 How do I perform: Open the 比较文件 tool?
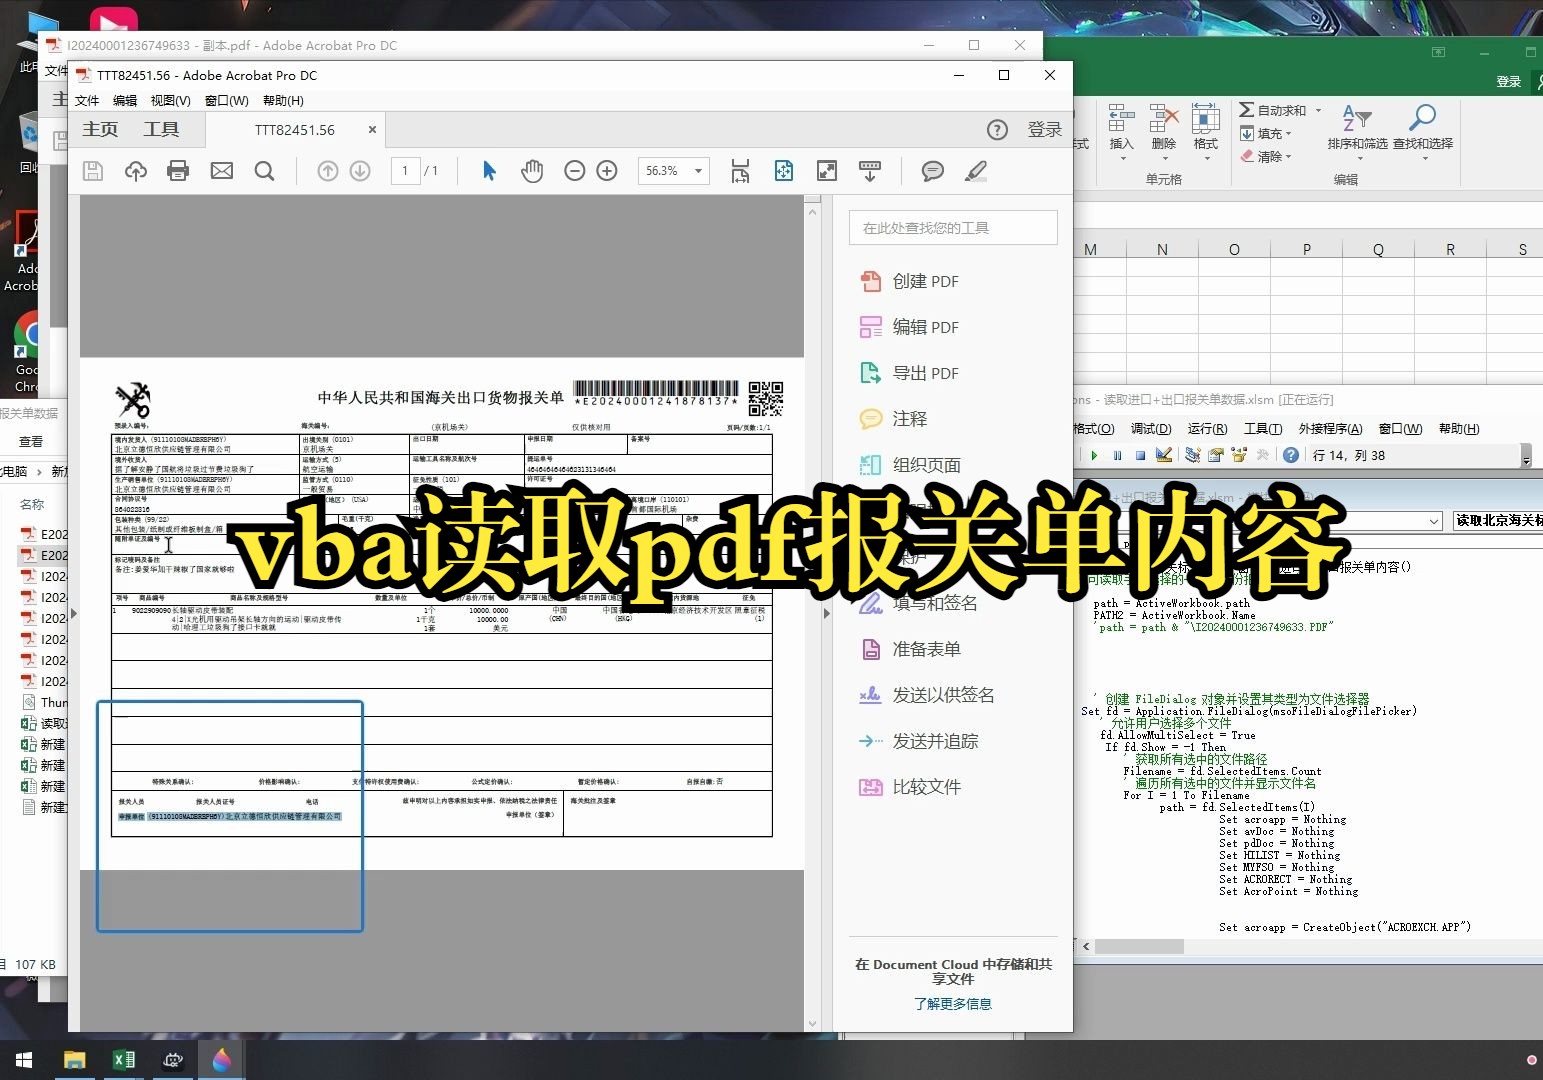(924, 786)
